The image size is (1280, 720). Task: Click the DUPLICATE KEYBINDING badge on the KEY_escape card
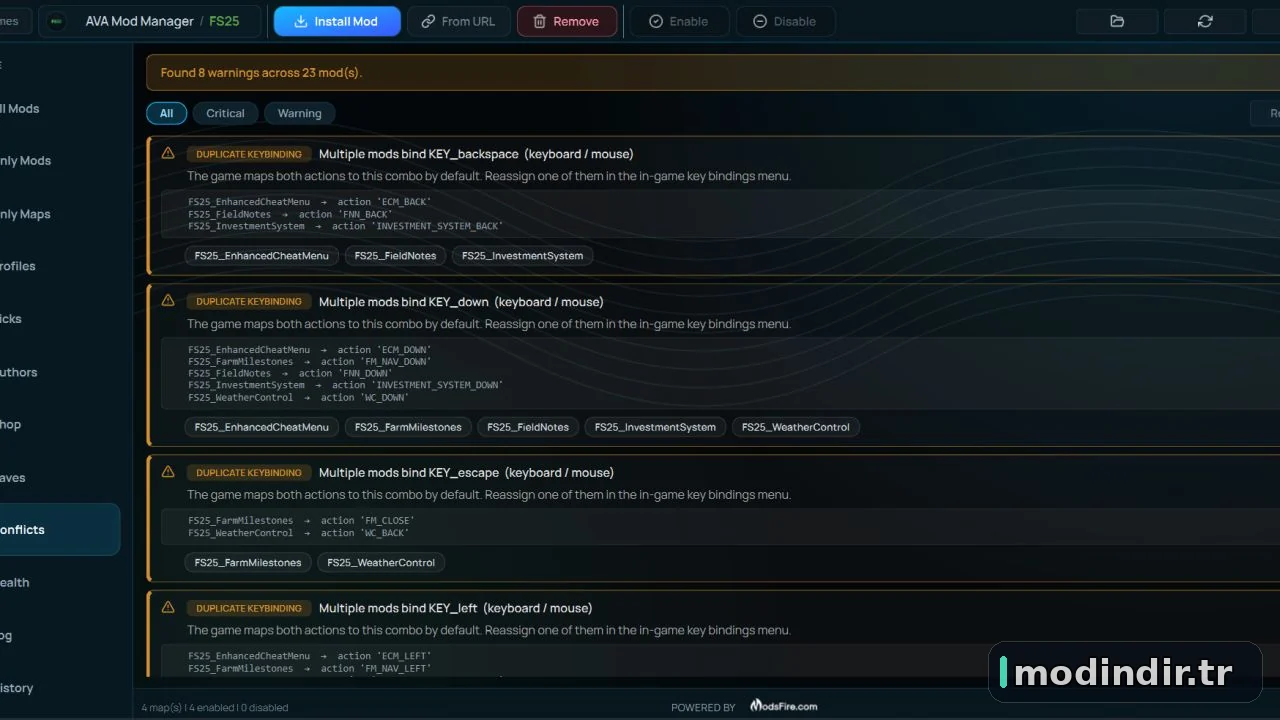pos(249,472)
